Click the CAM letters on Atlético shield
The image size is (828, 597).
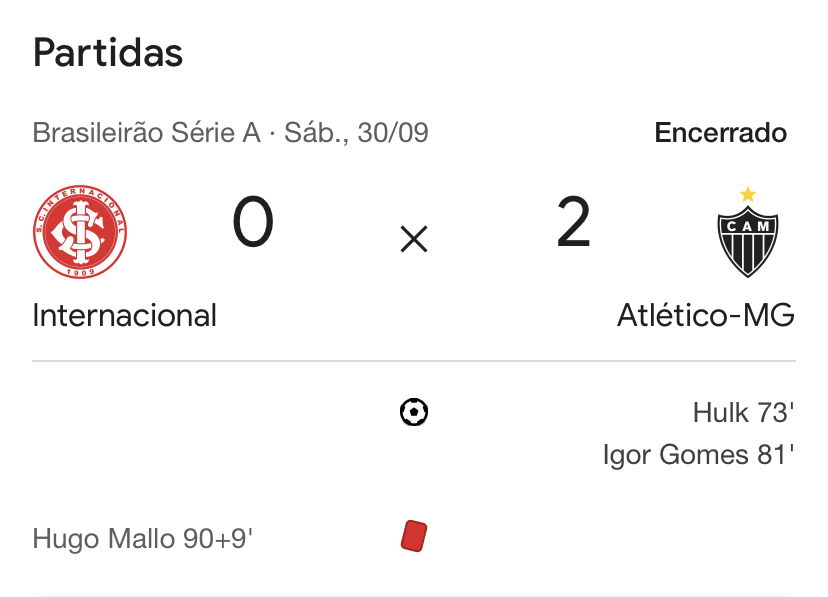click(x=748, y=226)
